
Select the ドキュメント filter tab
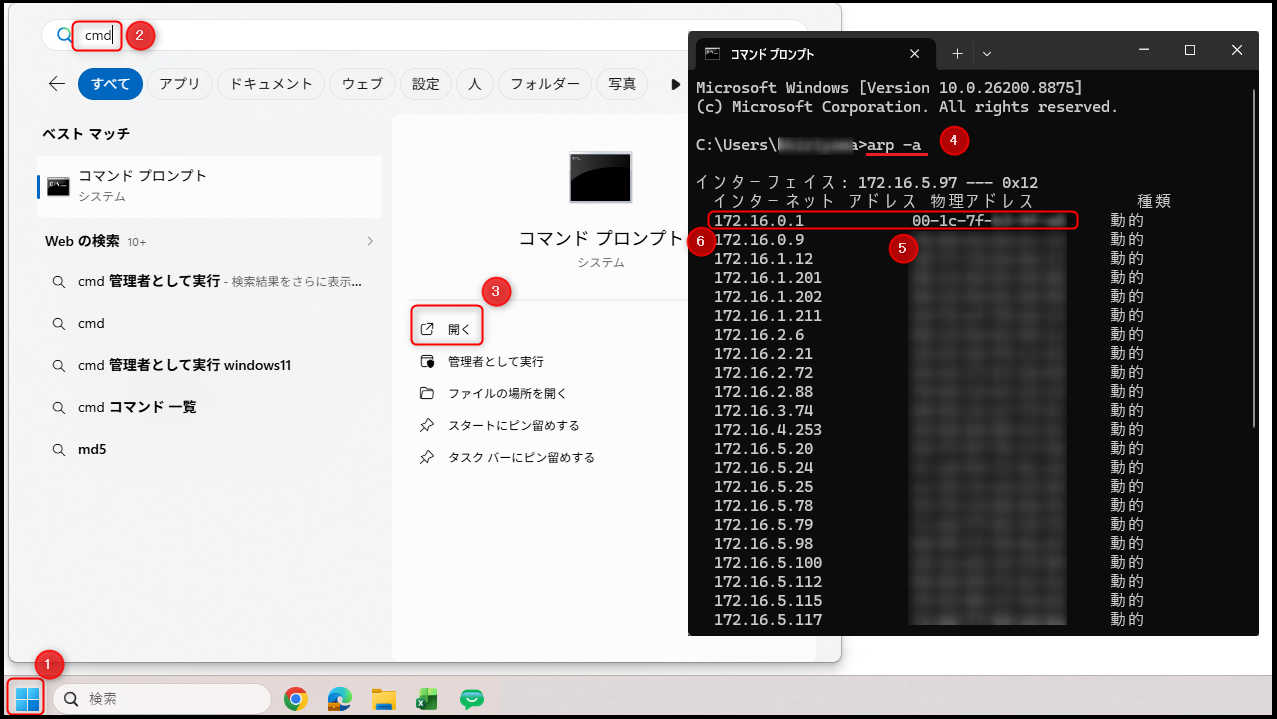(x=271, y=84)
